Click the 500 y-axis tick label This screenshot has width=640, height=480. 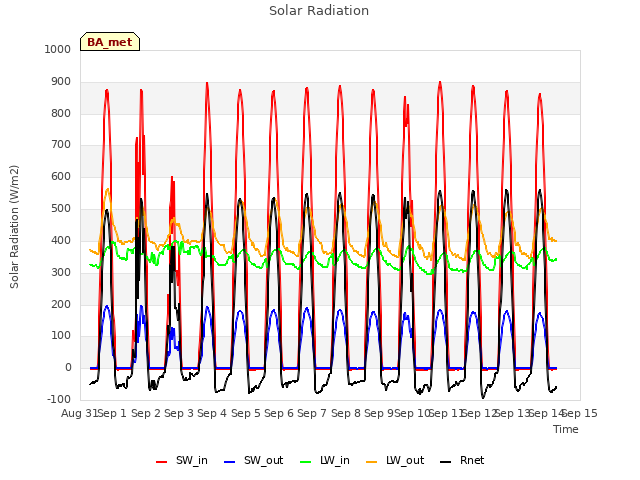pos(61,209)
